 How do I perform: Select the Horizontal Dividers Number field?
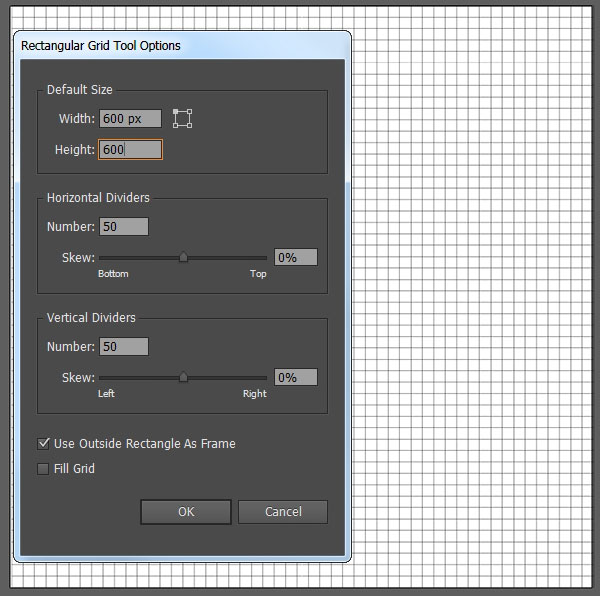124,227
